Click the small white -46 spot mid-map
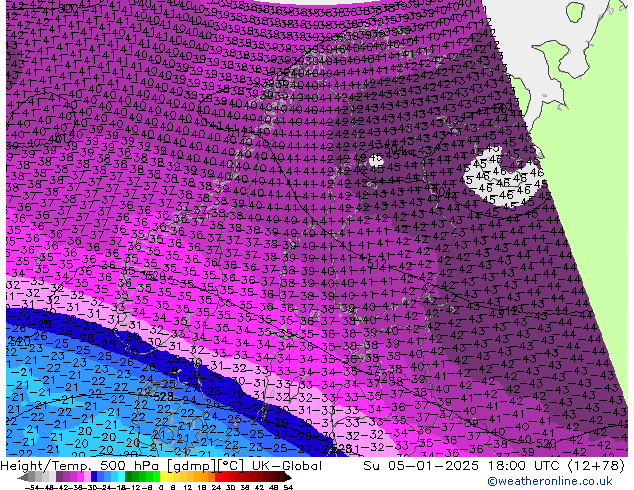Image resolution: width=634 pixels, height=490 pixels. pos(376,160)
